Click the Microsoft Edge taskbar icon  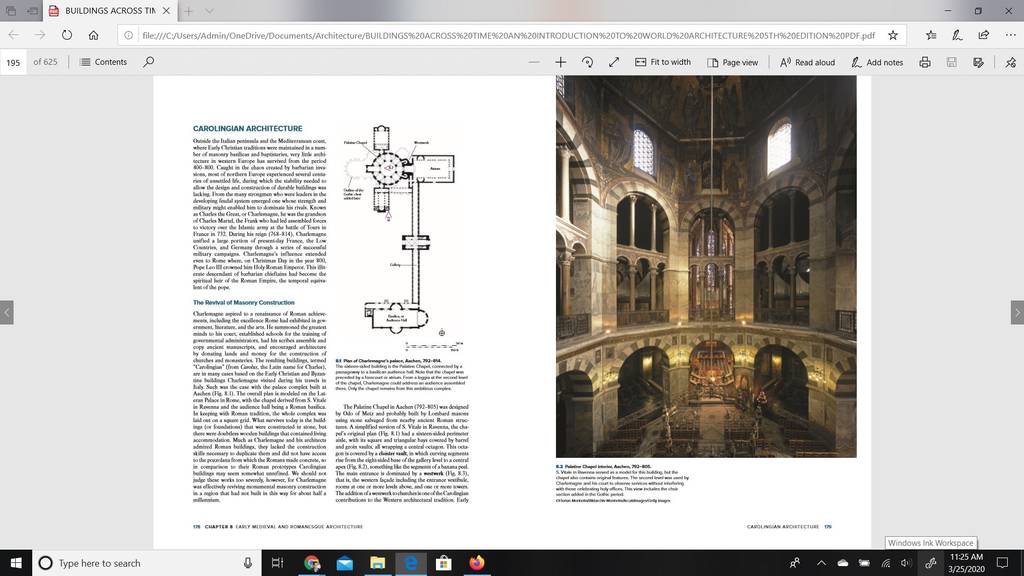(411, 563)
